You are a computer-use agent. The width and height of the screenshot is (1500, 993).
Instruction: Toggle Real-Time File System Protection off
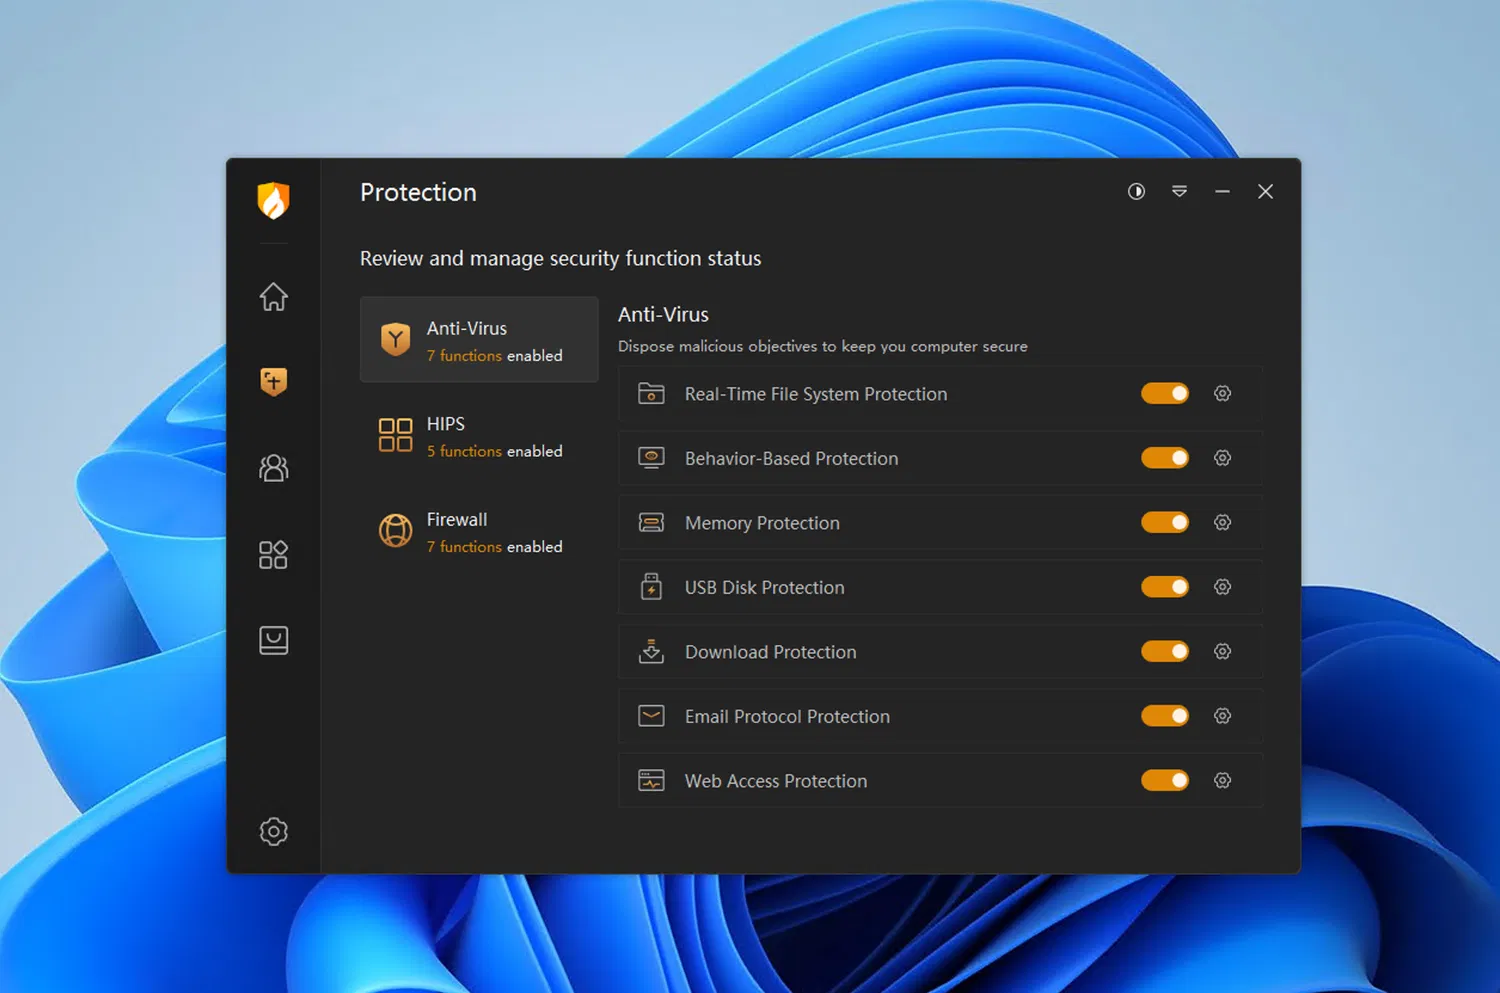pyautogui.click(x=1165, y=393)
